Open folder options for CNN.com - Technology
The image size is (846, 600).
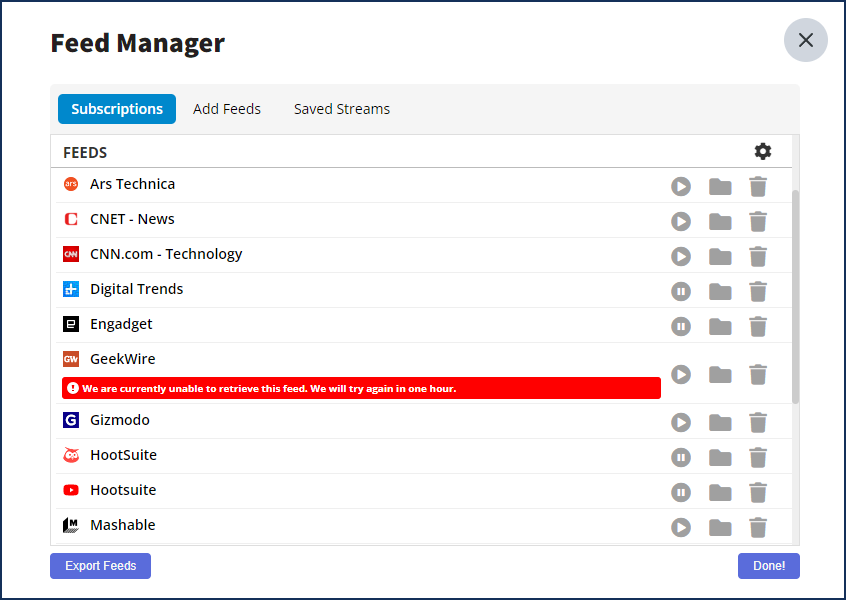(x=720, y=256)
